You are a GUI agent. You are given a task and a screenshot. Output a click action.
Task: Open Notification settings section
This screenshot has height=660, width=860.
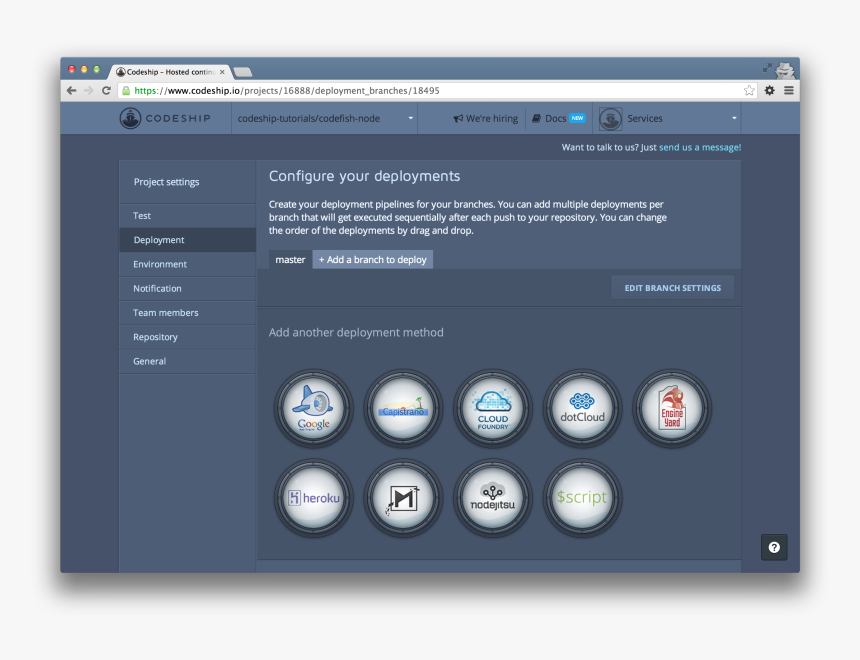tap(188, 289)
